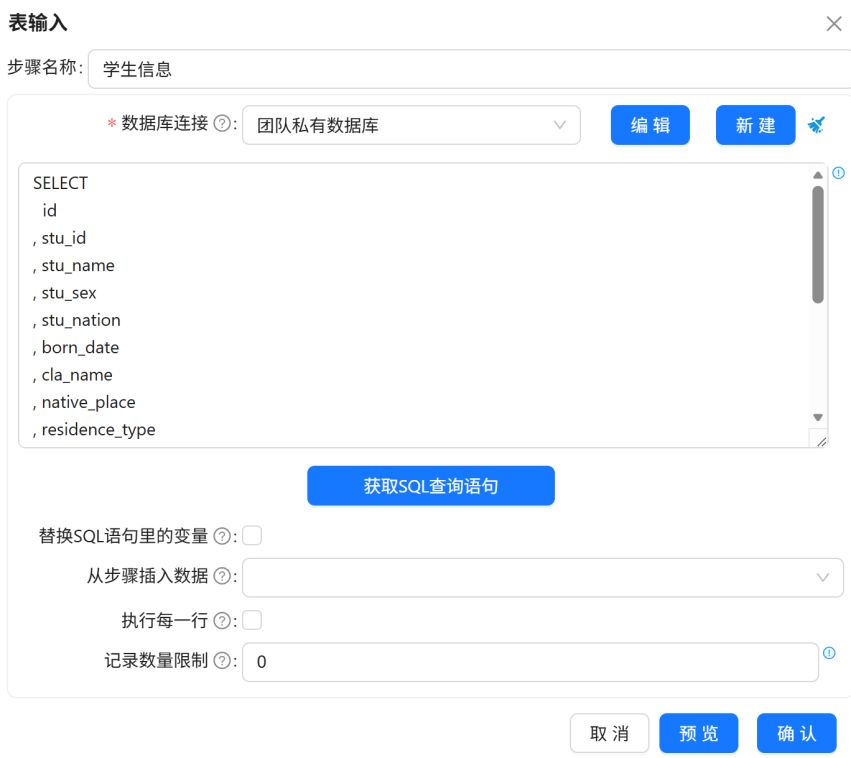
Task: Click the stu_id line in SQL editor
Action: click(59, 238)
